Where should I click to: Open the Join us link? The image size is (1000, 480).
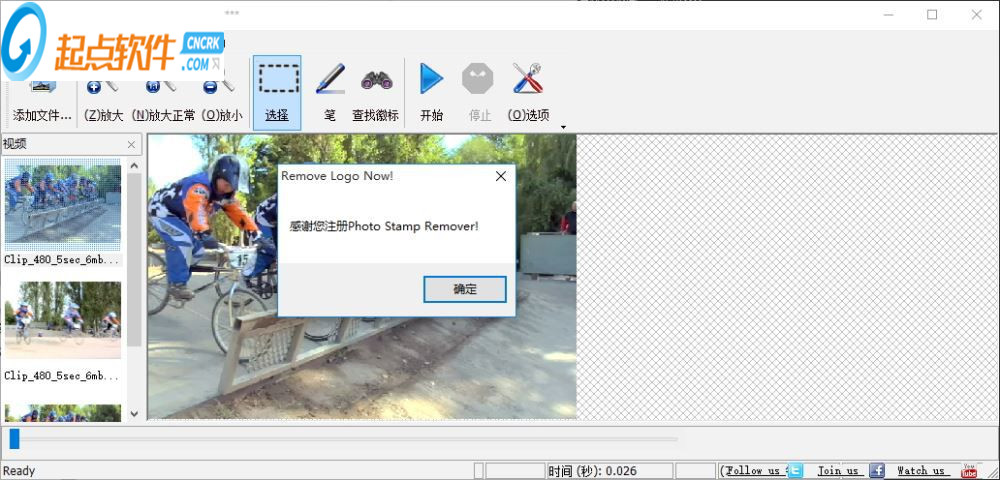[838, 470]
